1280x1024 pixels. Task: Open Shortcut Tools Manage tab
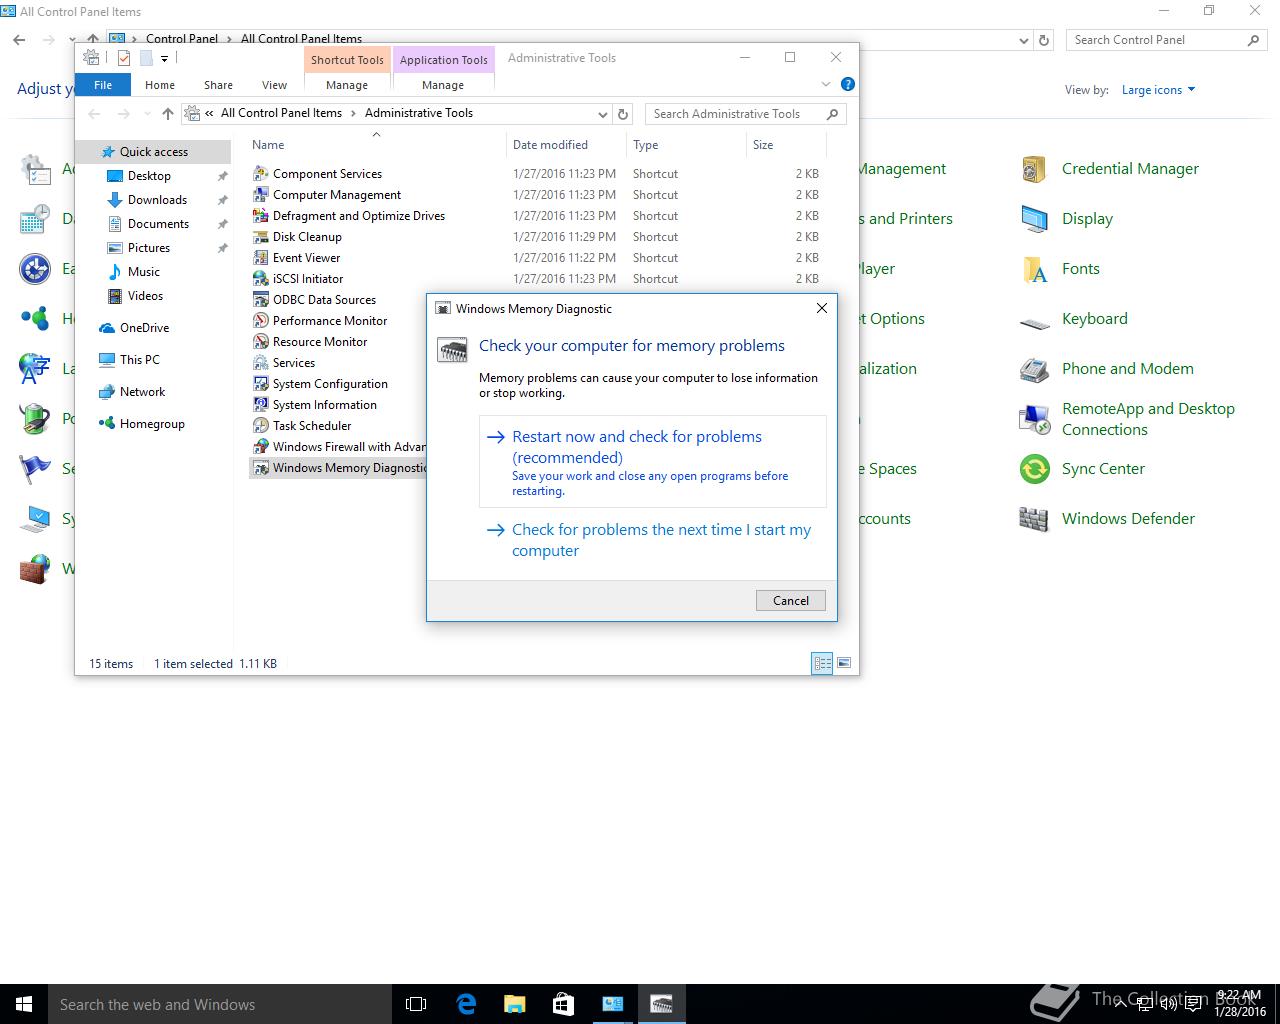tap(347, 85)
